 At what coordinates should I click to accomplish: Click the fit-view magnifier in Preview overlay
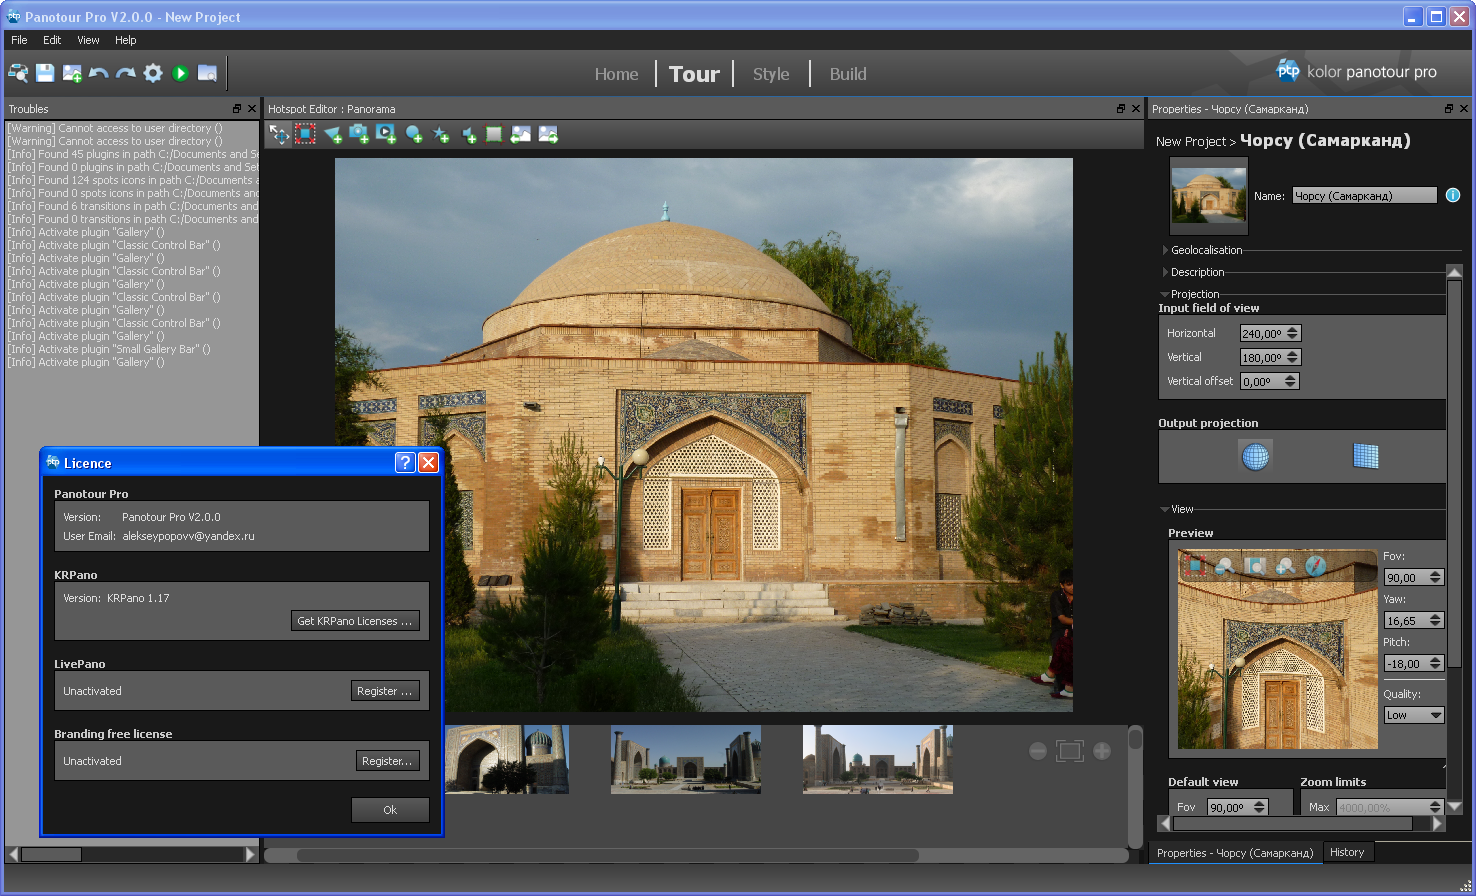click(1255, 566)
